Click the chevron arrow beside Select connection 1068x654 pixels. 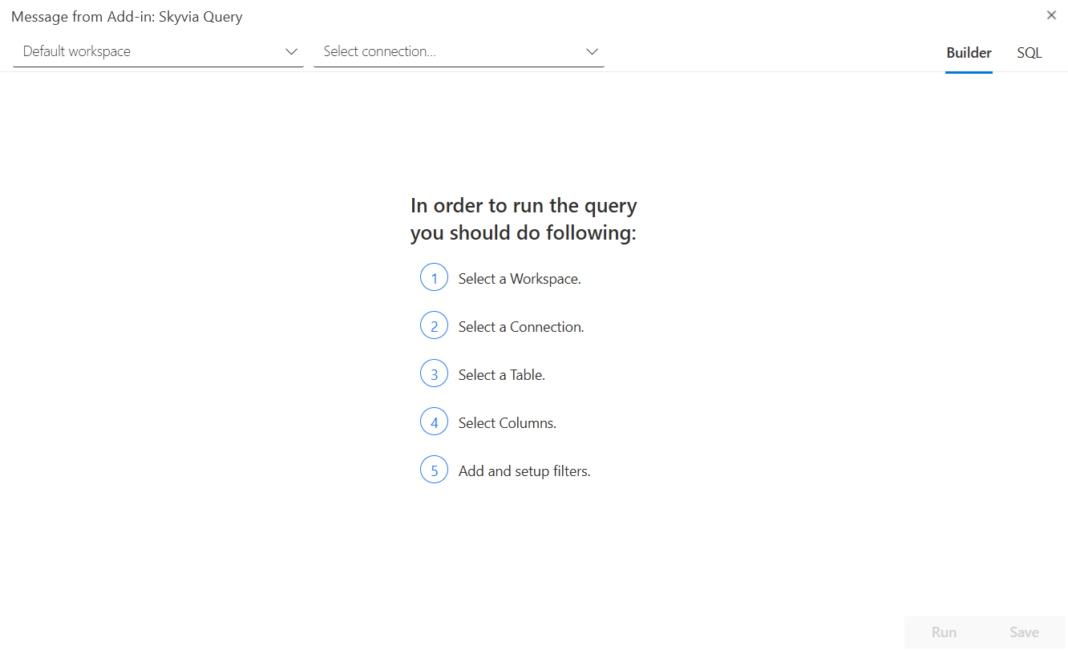[x=592, y=51]
